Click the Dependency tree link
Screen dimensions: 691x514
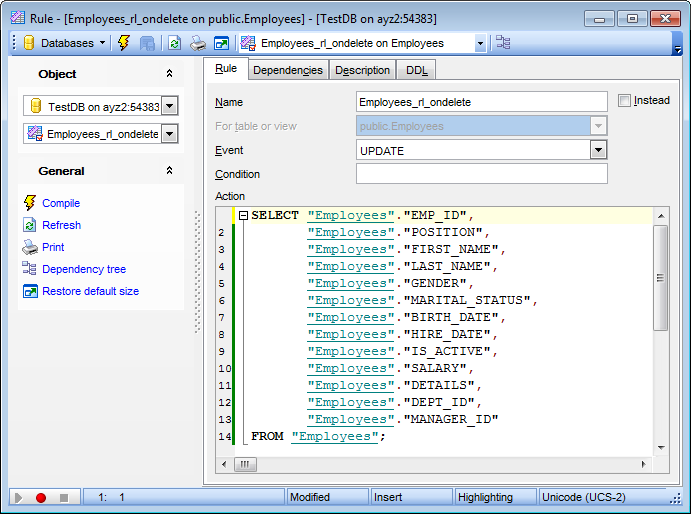point(84,269)
